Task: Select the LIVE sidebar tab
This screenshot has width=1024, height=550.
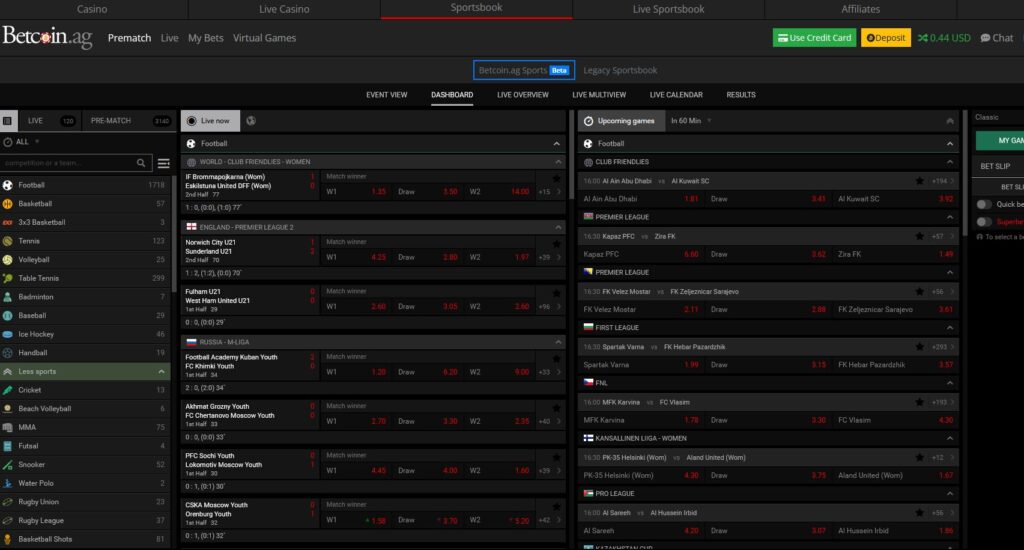Action: point(48,121)
